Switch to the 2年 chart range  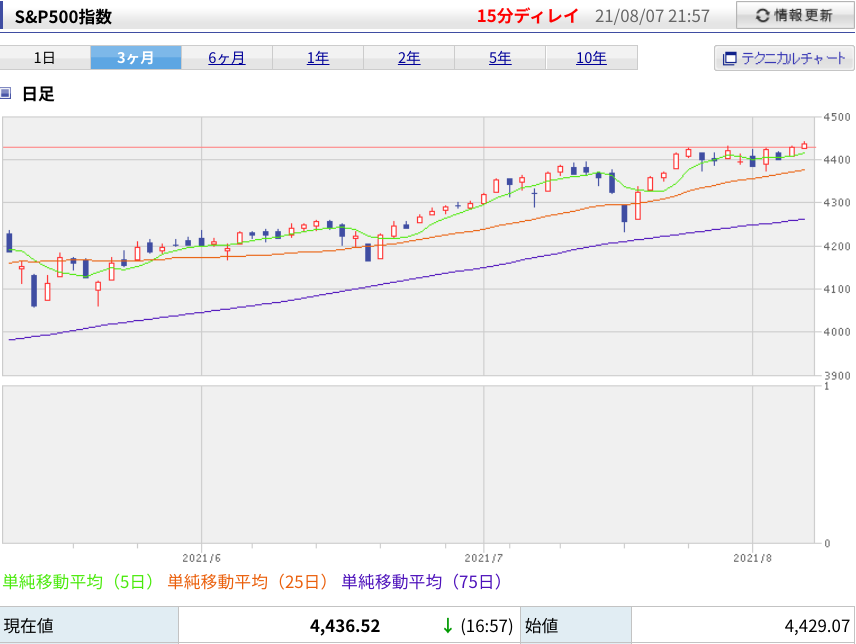(409, 58)
